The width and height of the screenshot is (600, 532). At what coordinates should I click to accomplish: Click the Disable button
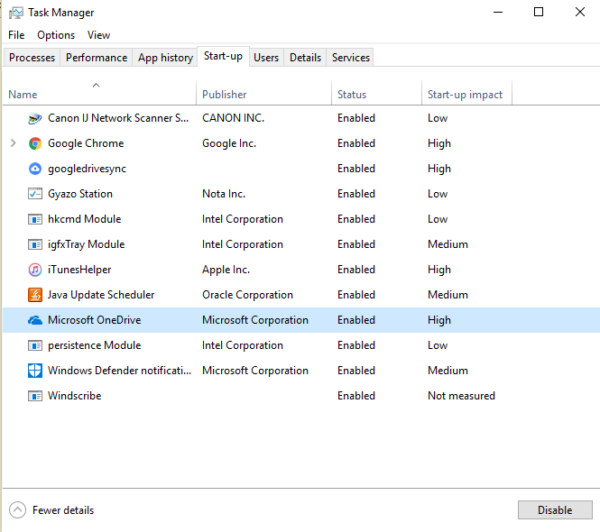point(555,510)
